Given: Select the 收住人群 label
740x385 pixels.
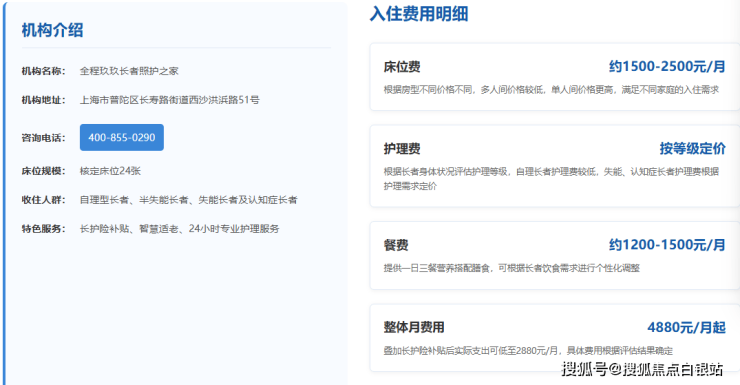Looking at the screenshot, I should tap(43, 200).
